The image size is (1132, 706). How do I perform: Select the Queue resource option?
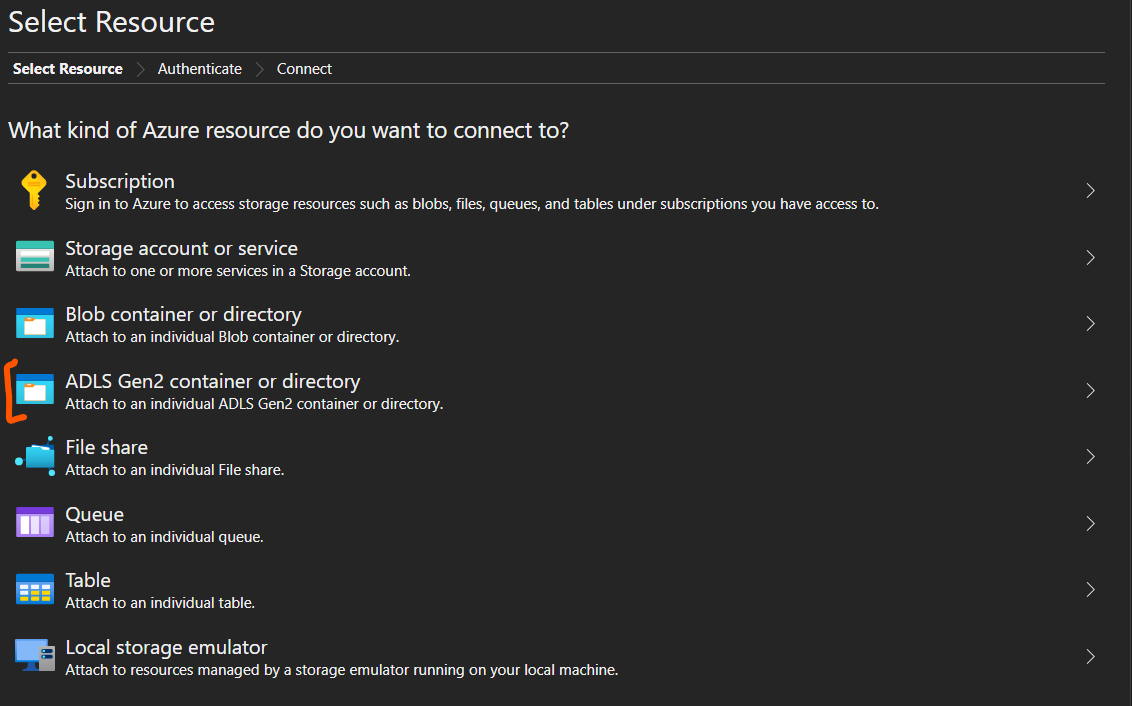click(x=94, y=514)
